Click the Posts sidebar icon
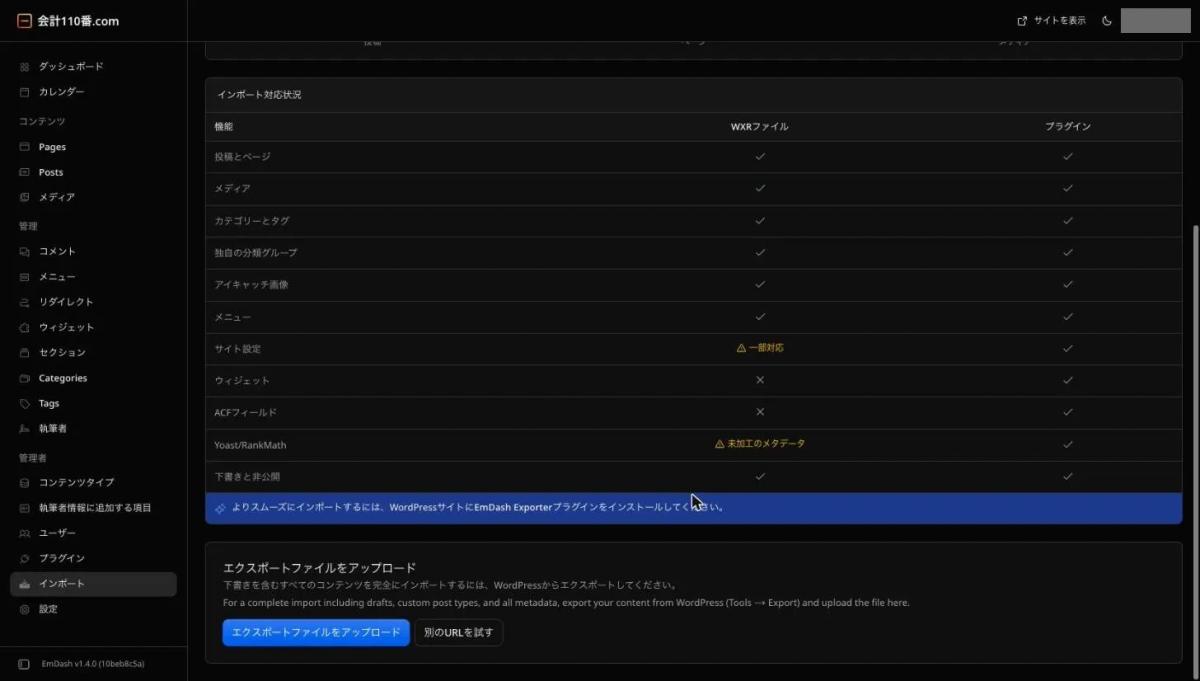Screen dimensions: 1200x681 click(x=25, y=172)
